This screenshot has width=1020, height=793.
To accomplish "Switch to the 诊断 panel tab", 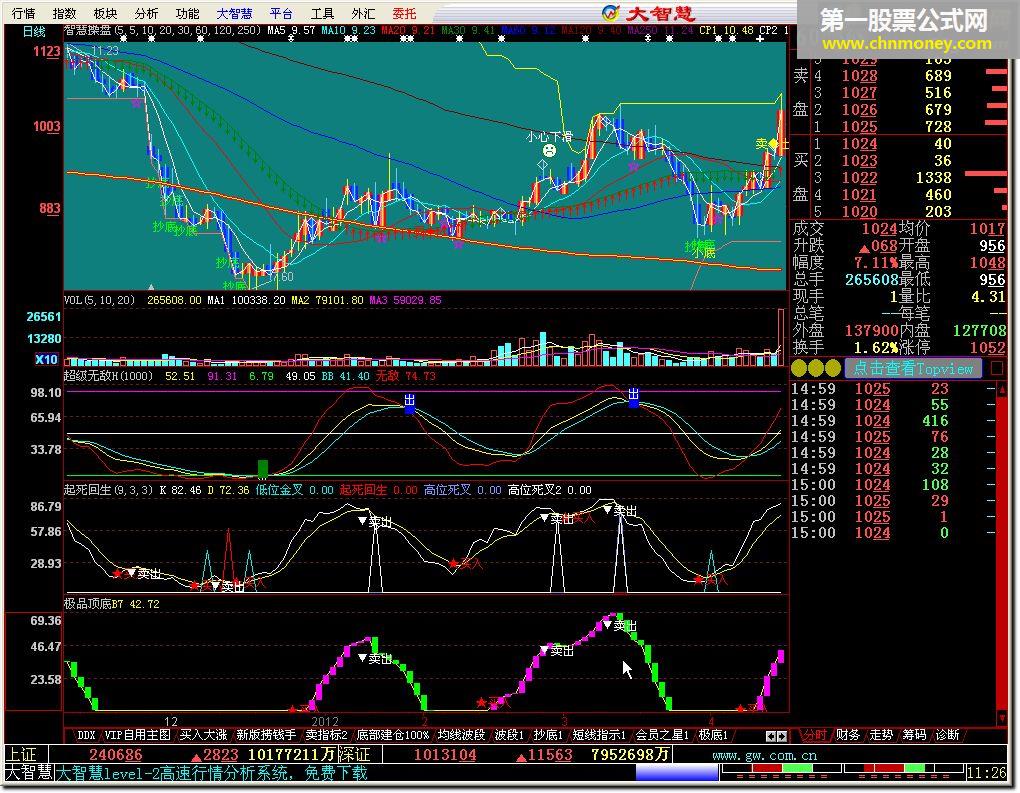I will pos(947,735).
